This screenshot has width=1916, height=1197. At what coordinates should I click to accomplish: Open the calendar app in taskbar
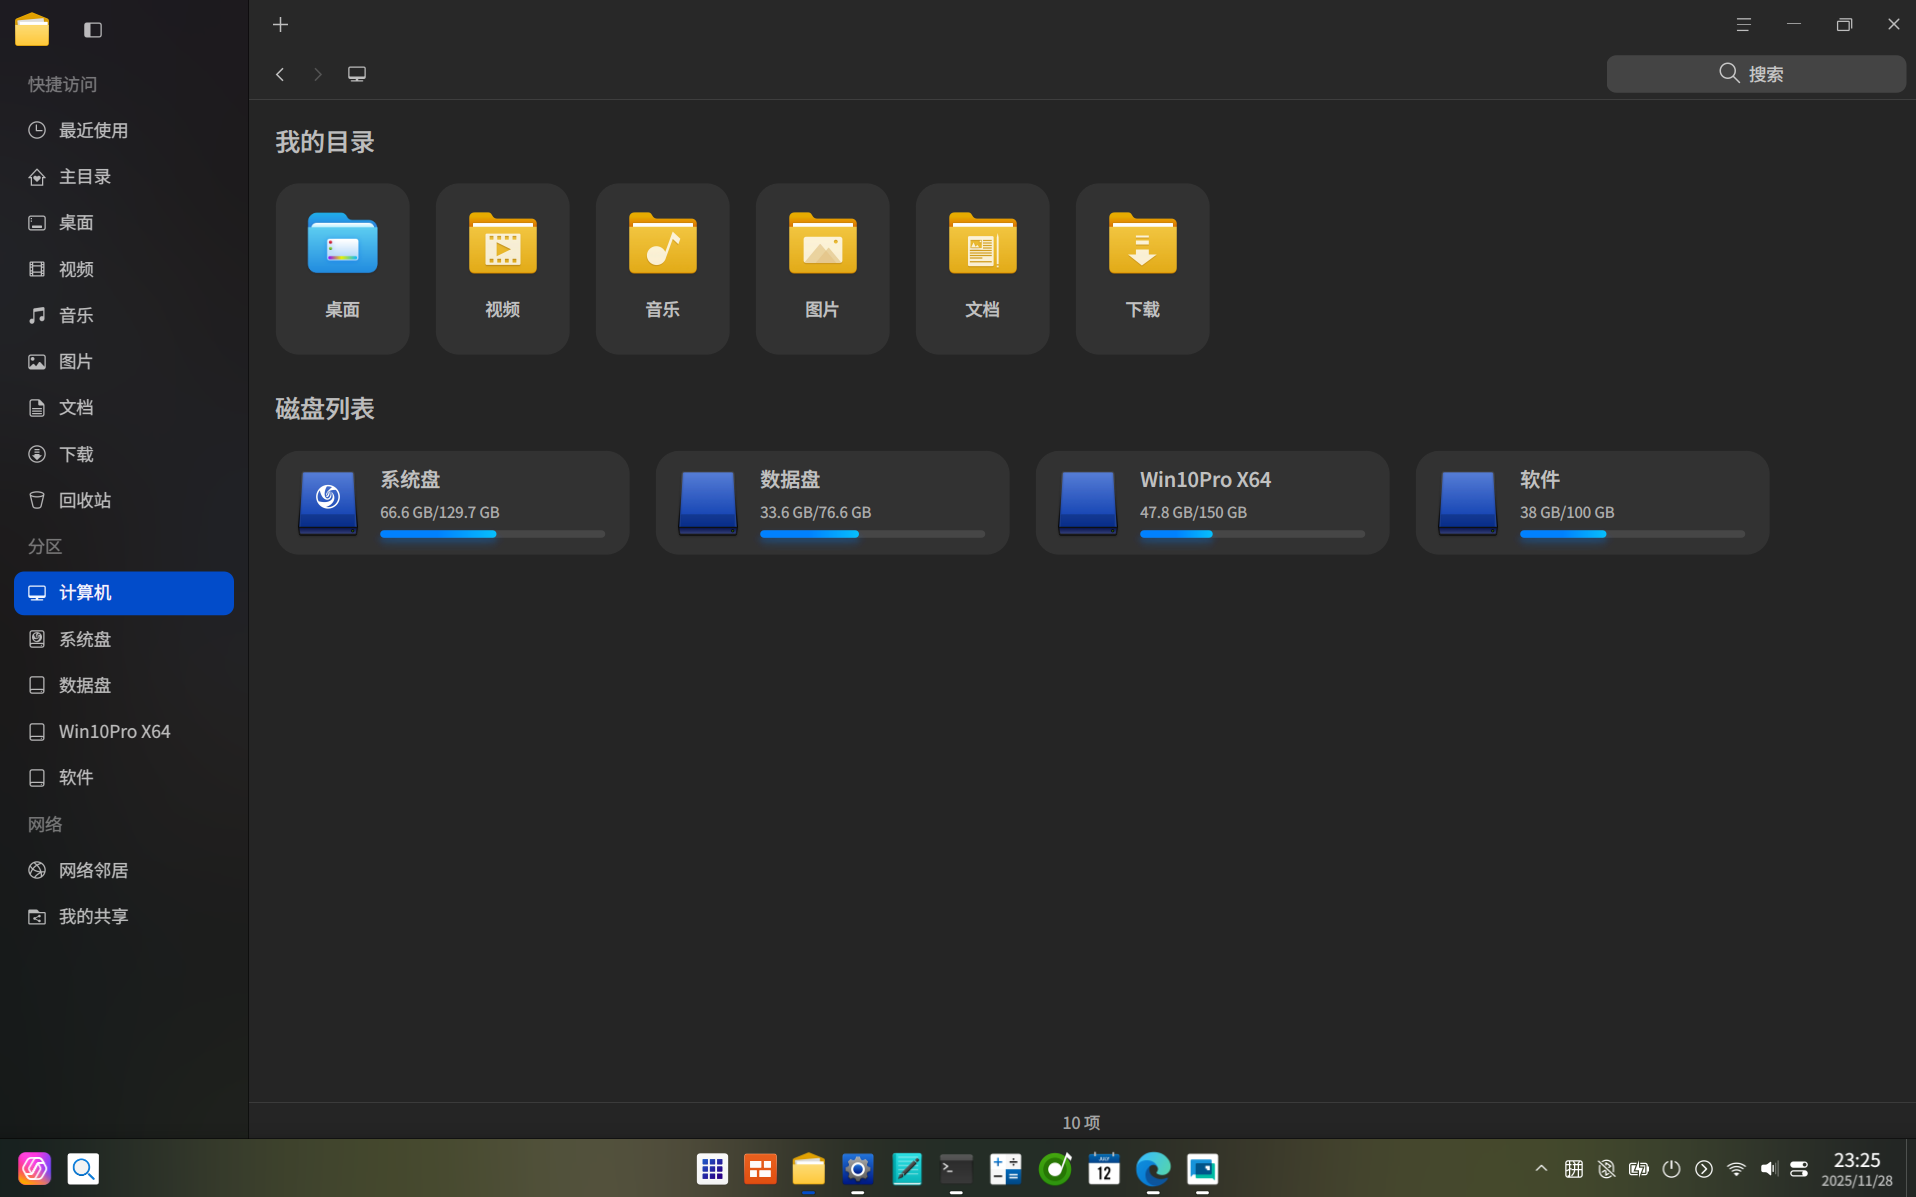1104,1169
